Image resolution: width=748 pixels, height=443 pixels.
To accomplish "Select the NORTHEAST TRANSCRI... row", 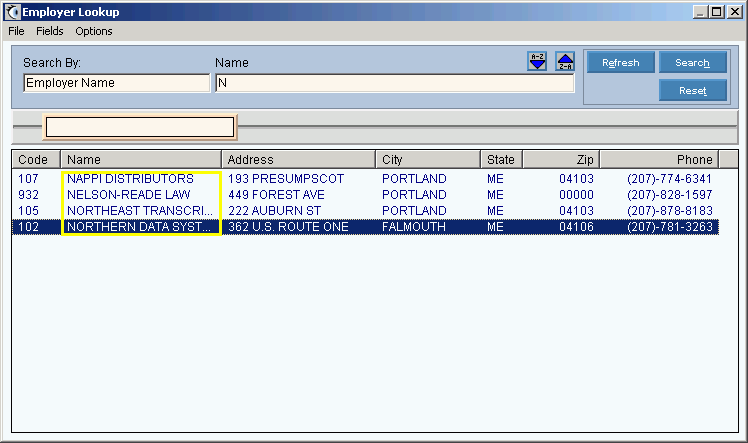I will click(x=365, y=211).
